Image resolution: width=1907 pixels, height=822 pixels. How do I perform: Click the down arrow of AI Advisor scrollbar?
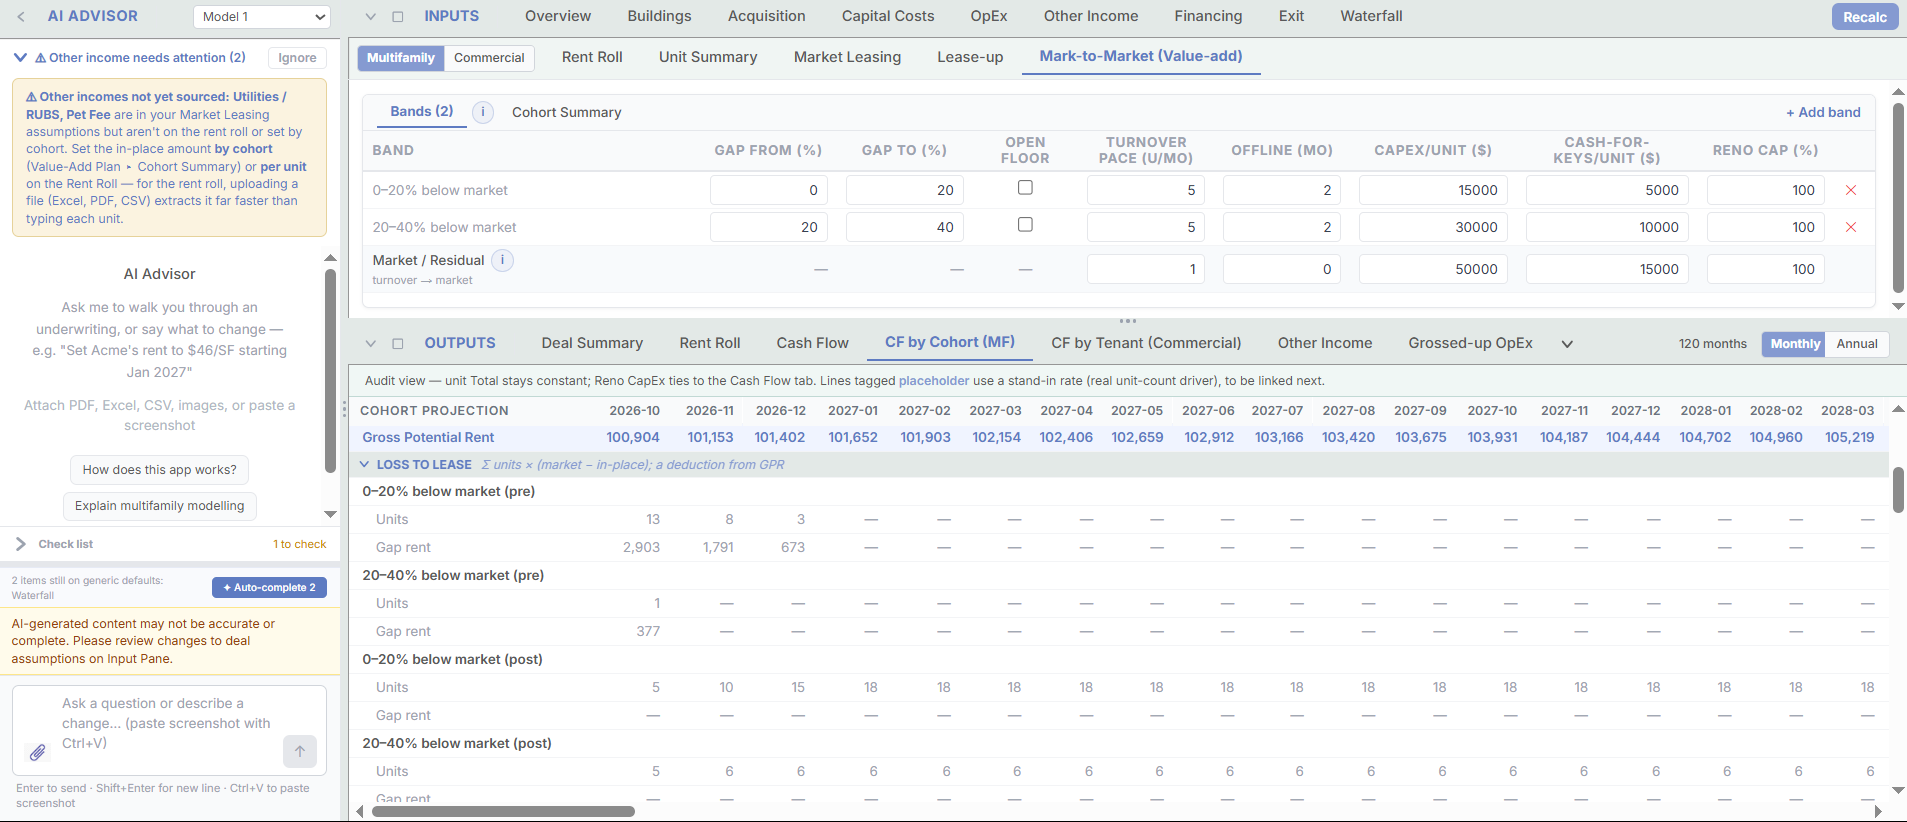pos(330,514)
